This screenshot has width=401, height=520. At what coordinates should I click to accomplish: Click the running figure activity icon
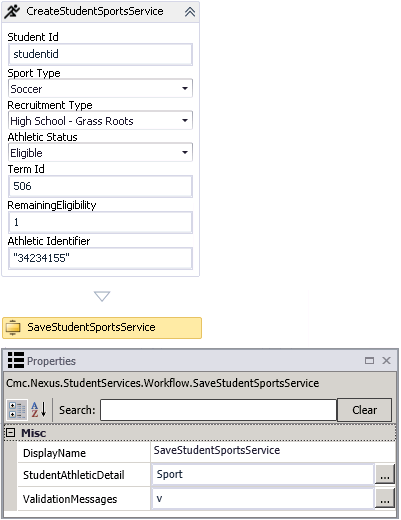click(x=12, y=11)
